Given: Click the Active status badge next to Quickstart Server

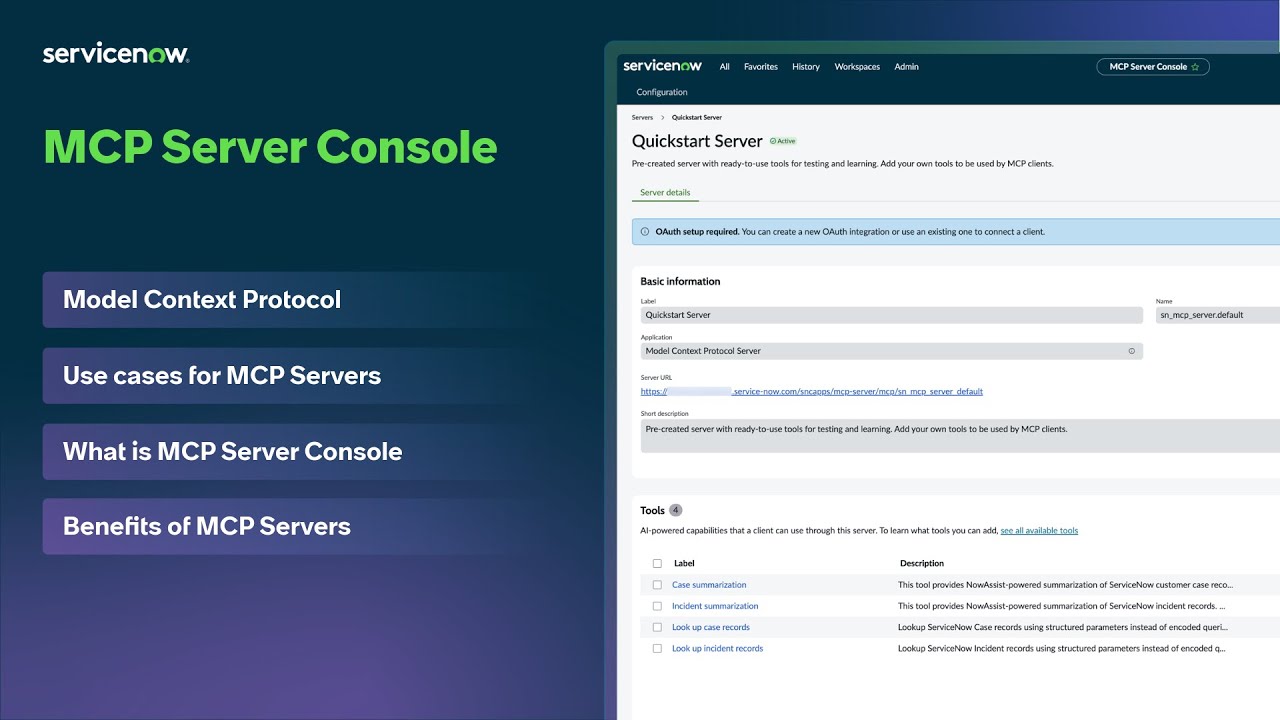Looking at the screenshot, I should (x=782, y=140).
